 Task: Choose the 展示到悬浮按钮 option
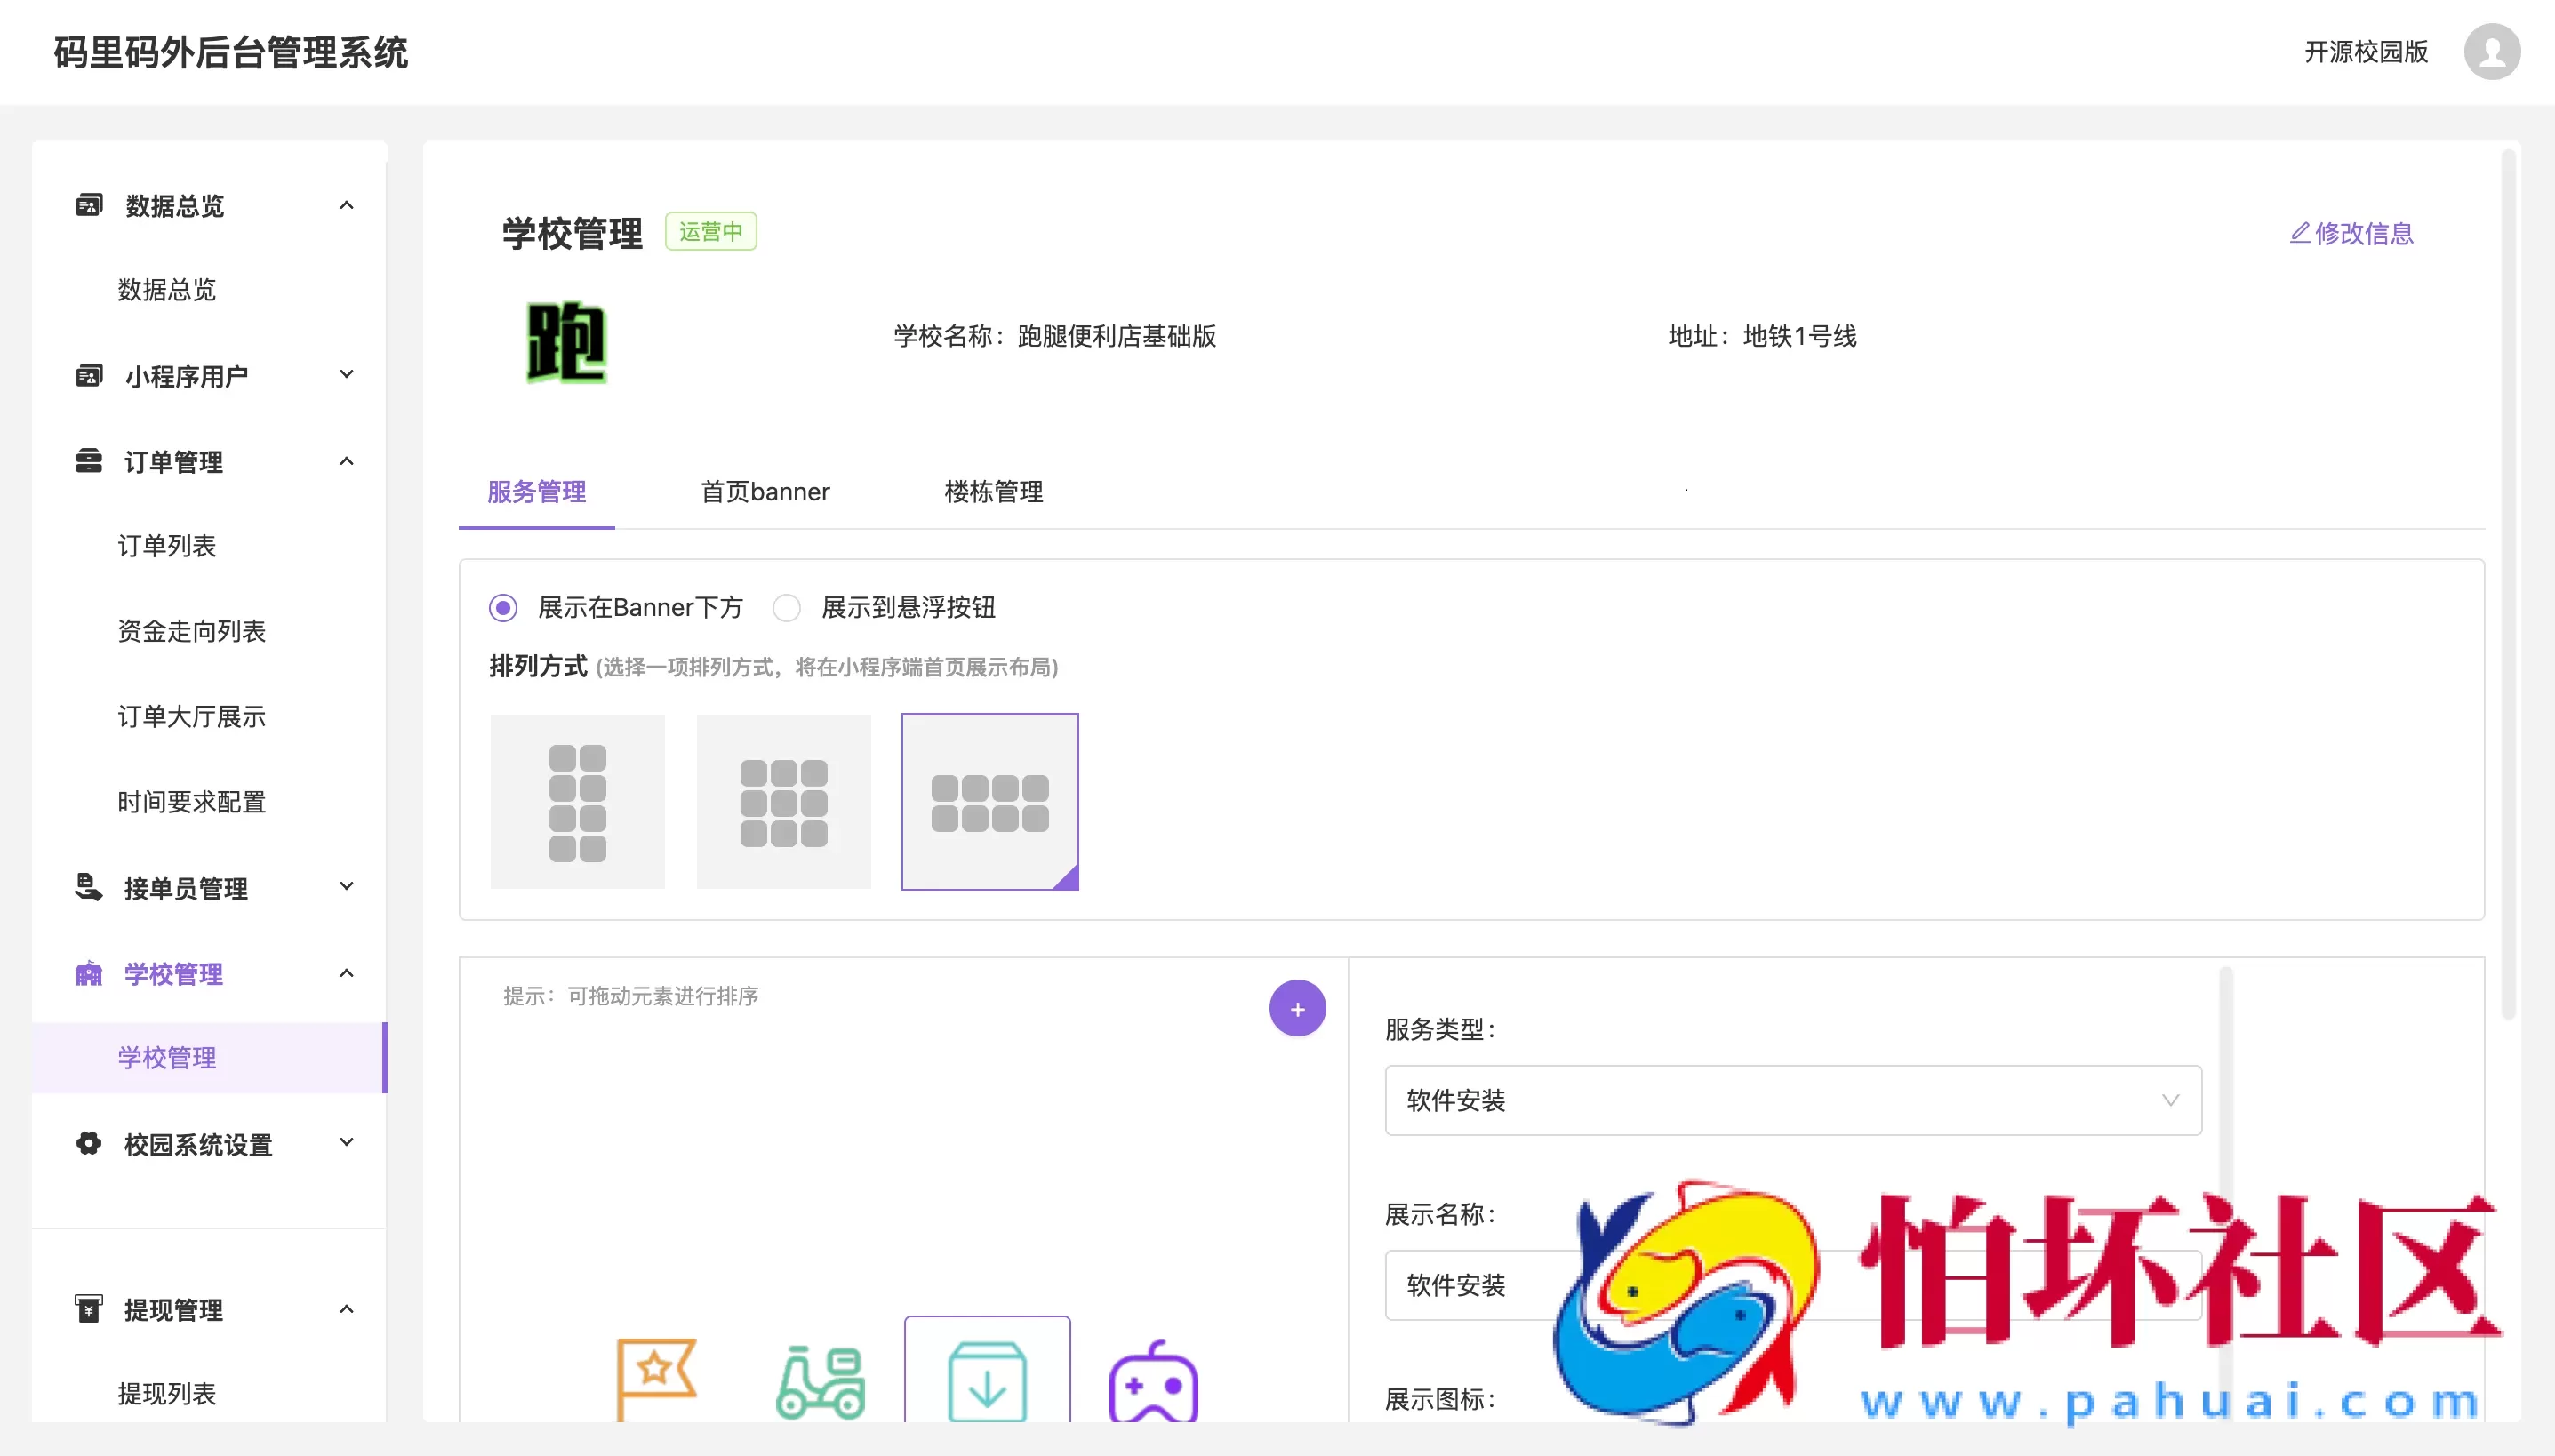pyautogui.click(x=786, y=607)
